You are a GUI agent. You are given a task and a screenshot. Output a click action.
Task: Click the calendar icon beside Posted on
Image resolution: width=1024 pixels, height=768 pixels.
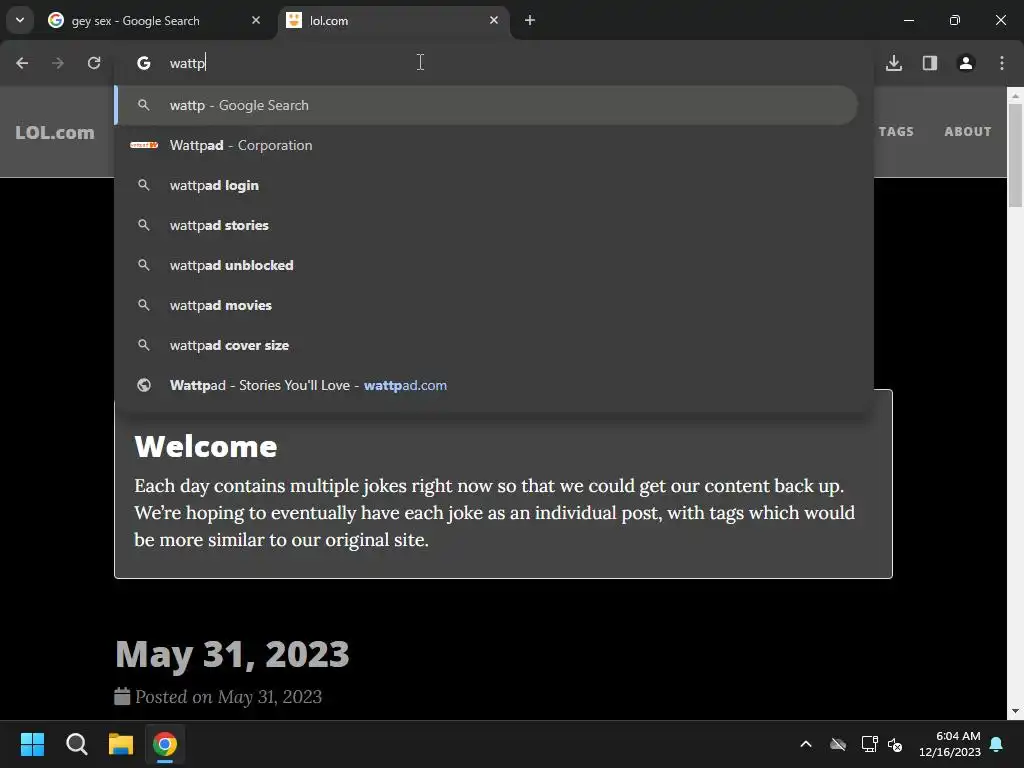pyautogui.click(x=122, y=696)
